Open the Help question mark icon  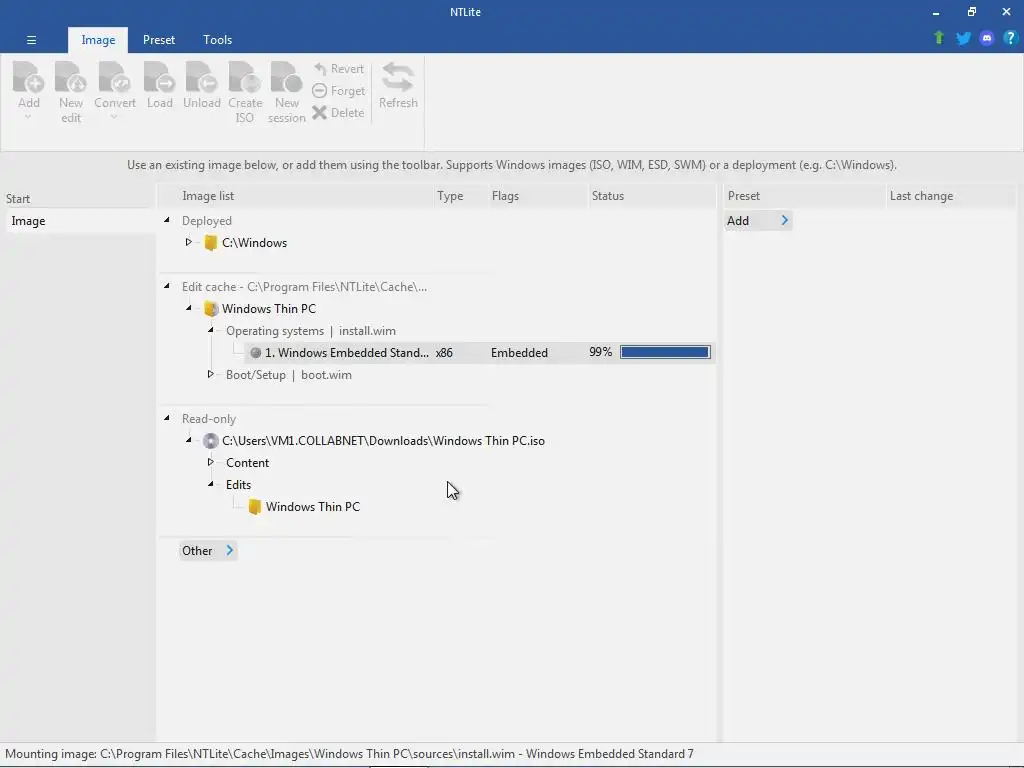click(1010, 38)
